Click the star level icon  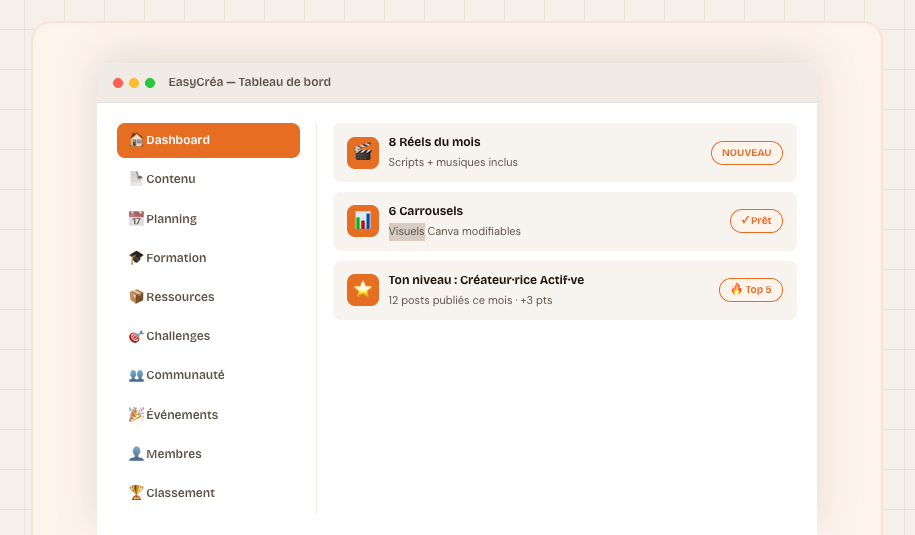click(x=362, y=290)
